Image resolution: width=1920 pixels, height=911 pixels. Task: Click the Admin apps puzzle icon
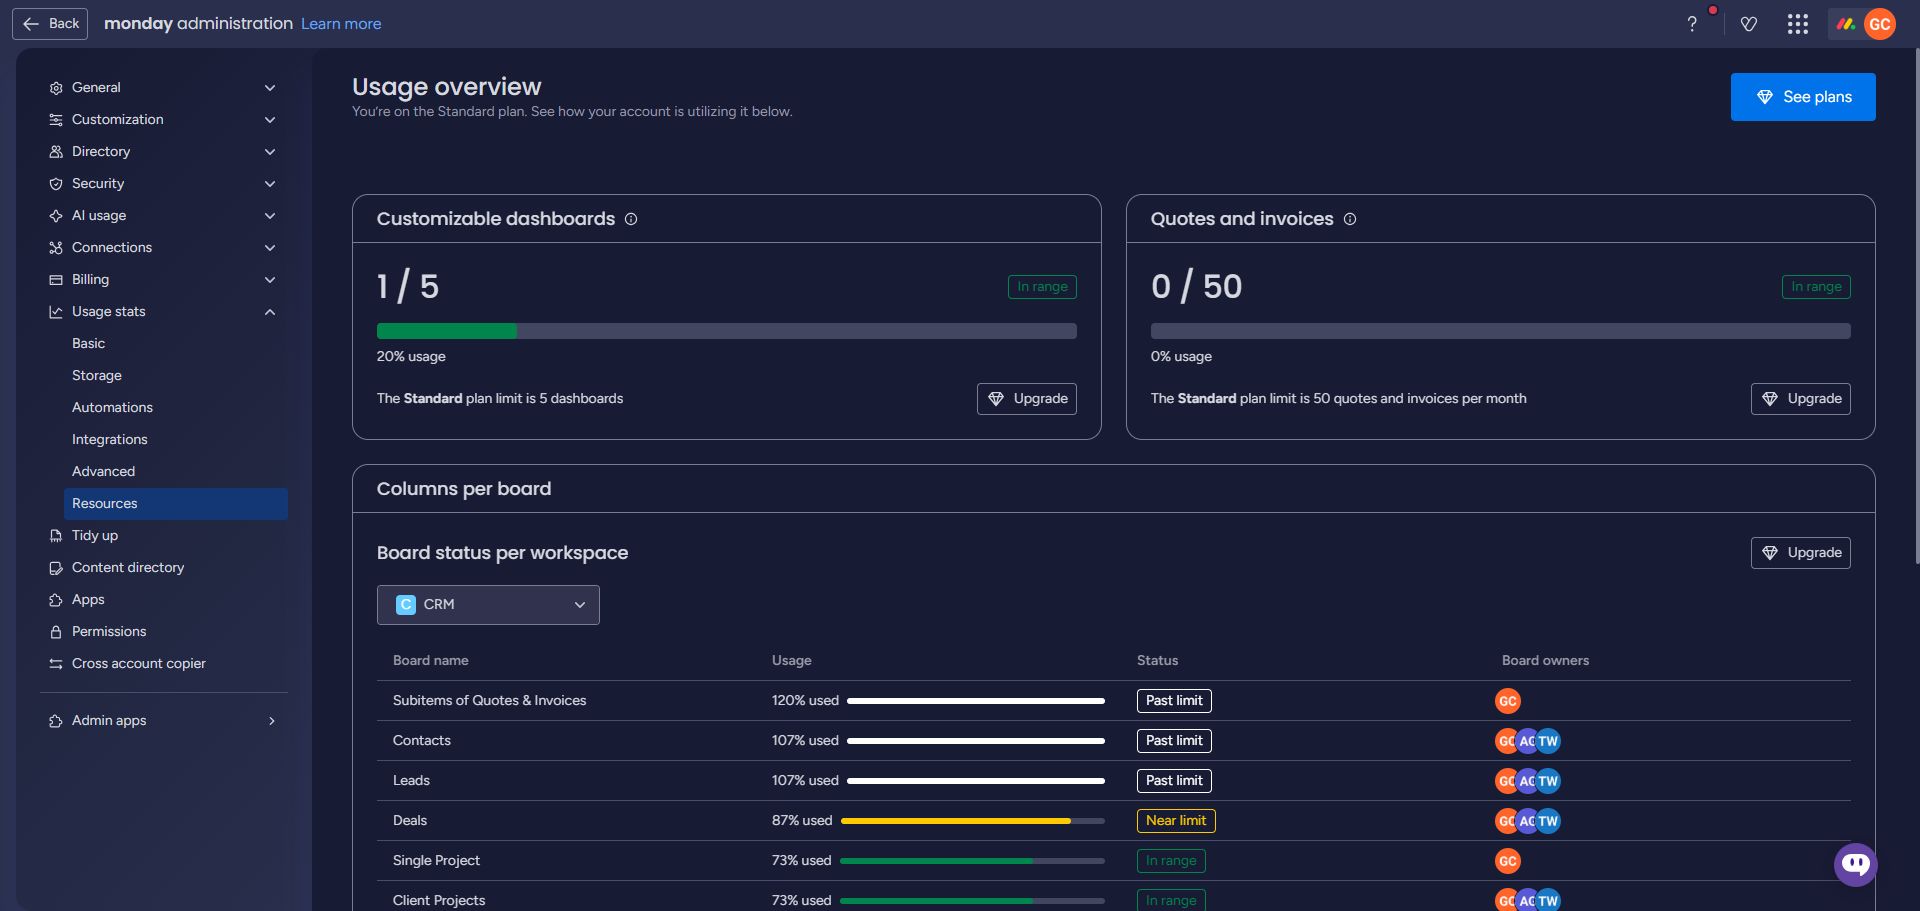click(56, 721)
